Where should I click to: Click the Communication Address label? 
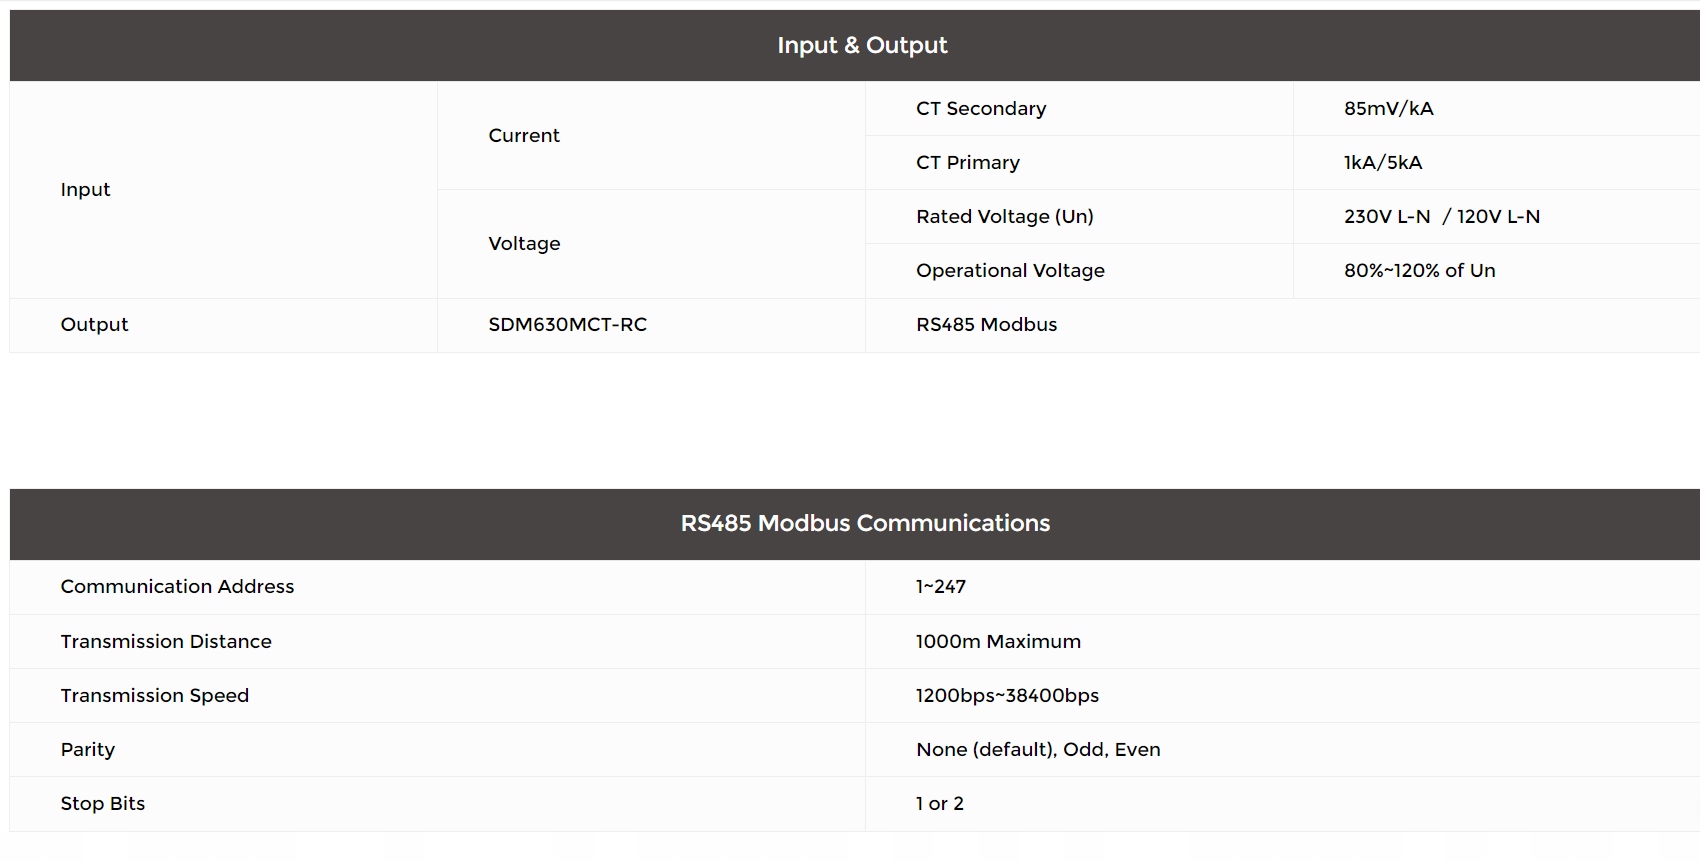click(x=177, y=586)
